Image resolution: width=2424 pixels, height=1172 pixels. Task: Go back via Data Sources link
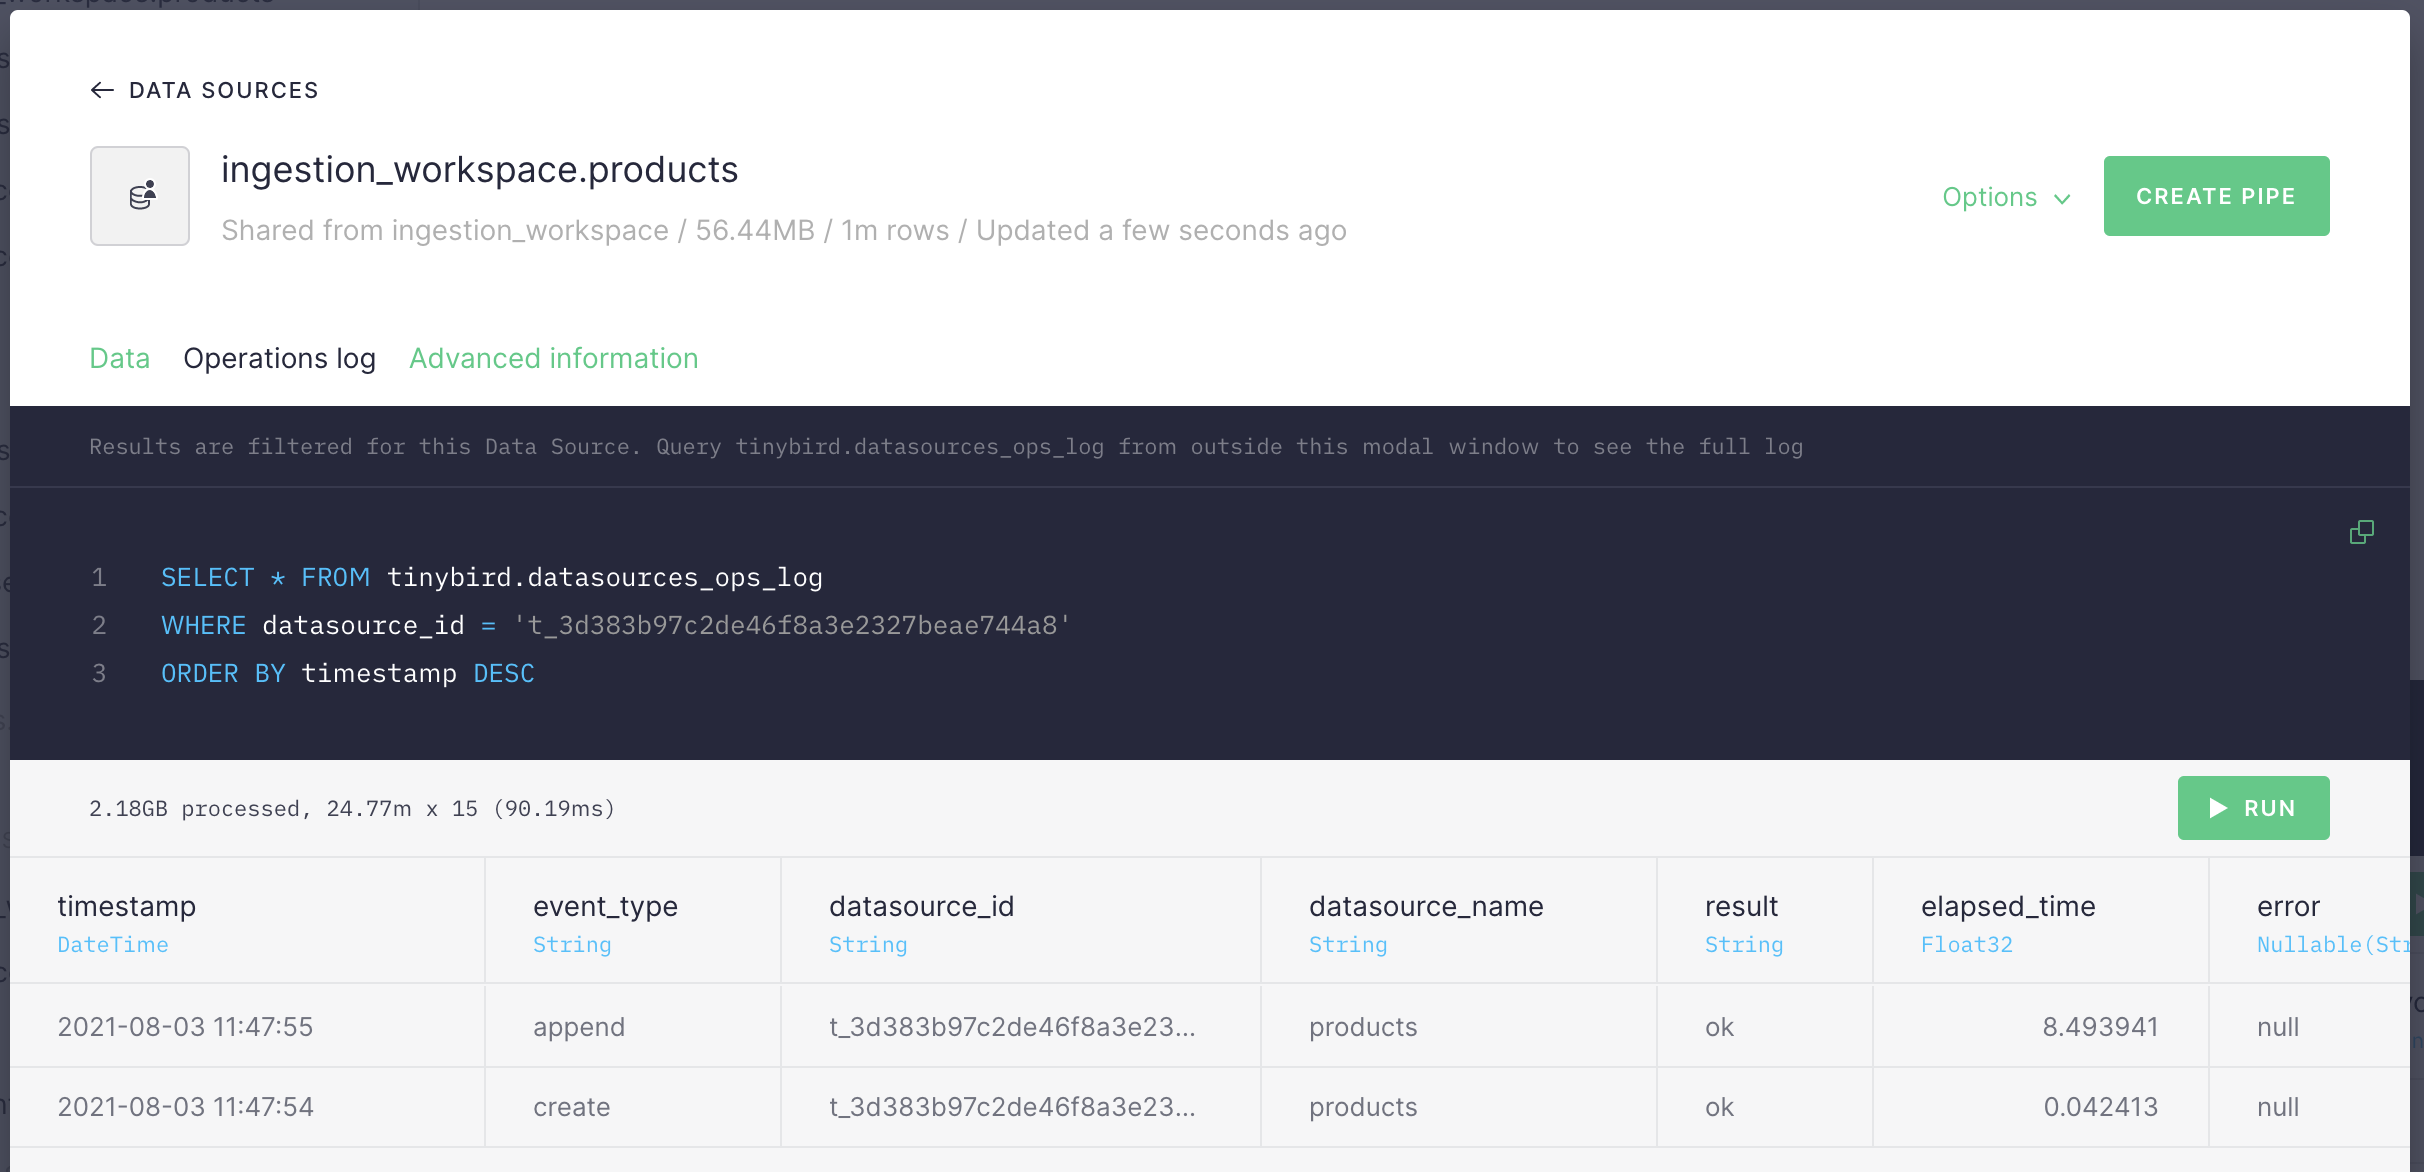click(x=223, y=90)
